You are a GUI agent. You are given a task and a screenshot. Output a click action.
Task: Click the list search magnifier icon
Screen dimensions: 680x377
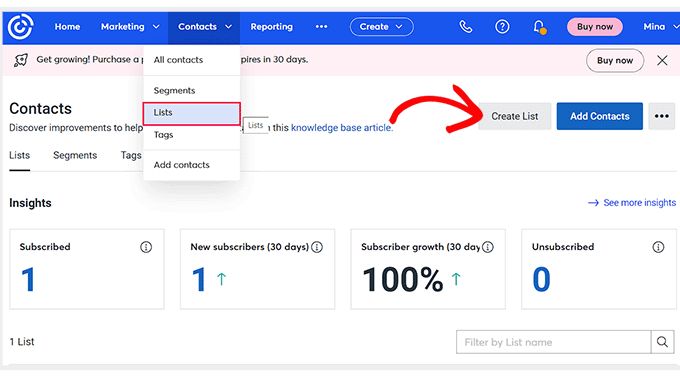click(x=662, y=342)
